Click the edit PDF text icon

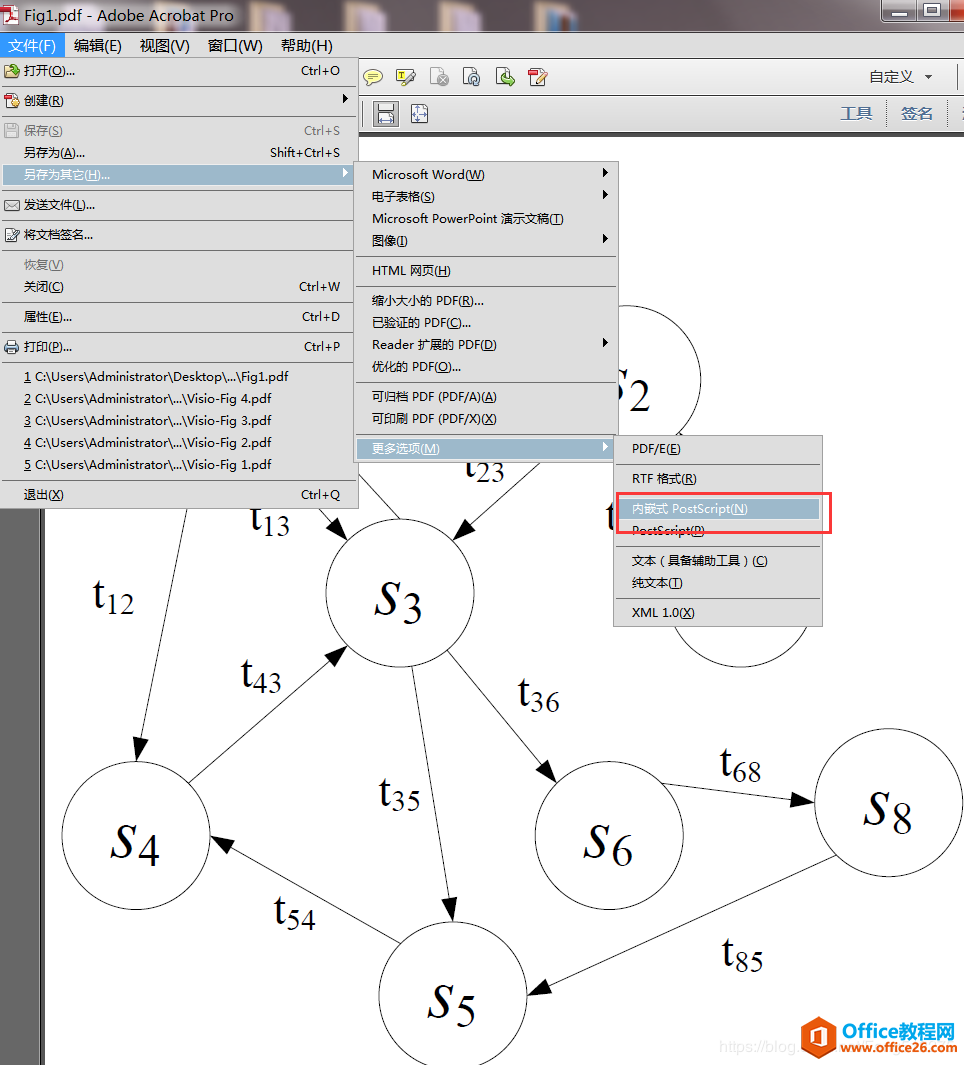[538, 77]
